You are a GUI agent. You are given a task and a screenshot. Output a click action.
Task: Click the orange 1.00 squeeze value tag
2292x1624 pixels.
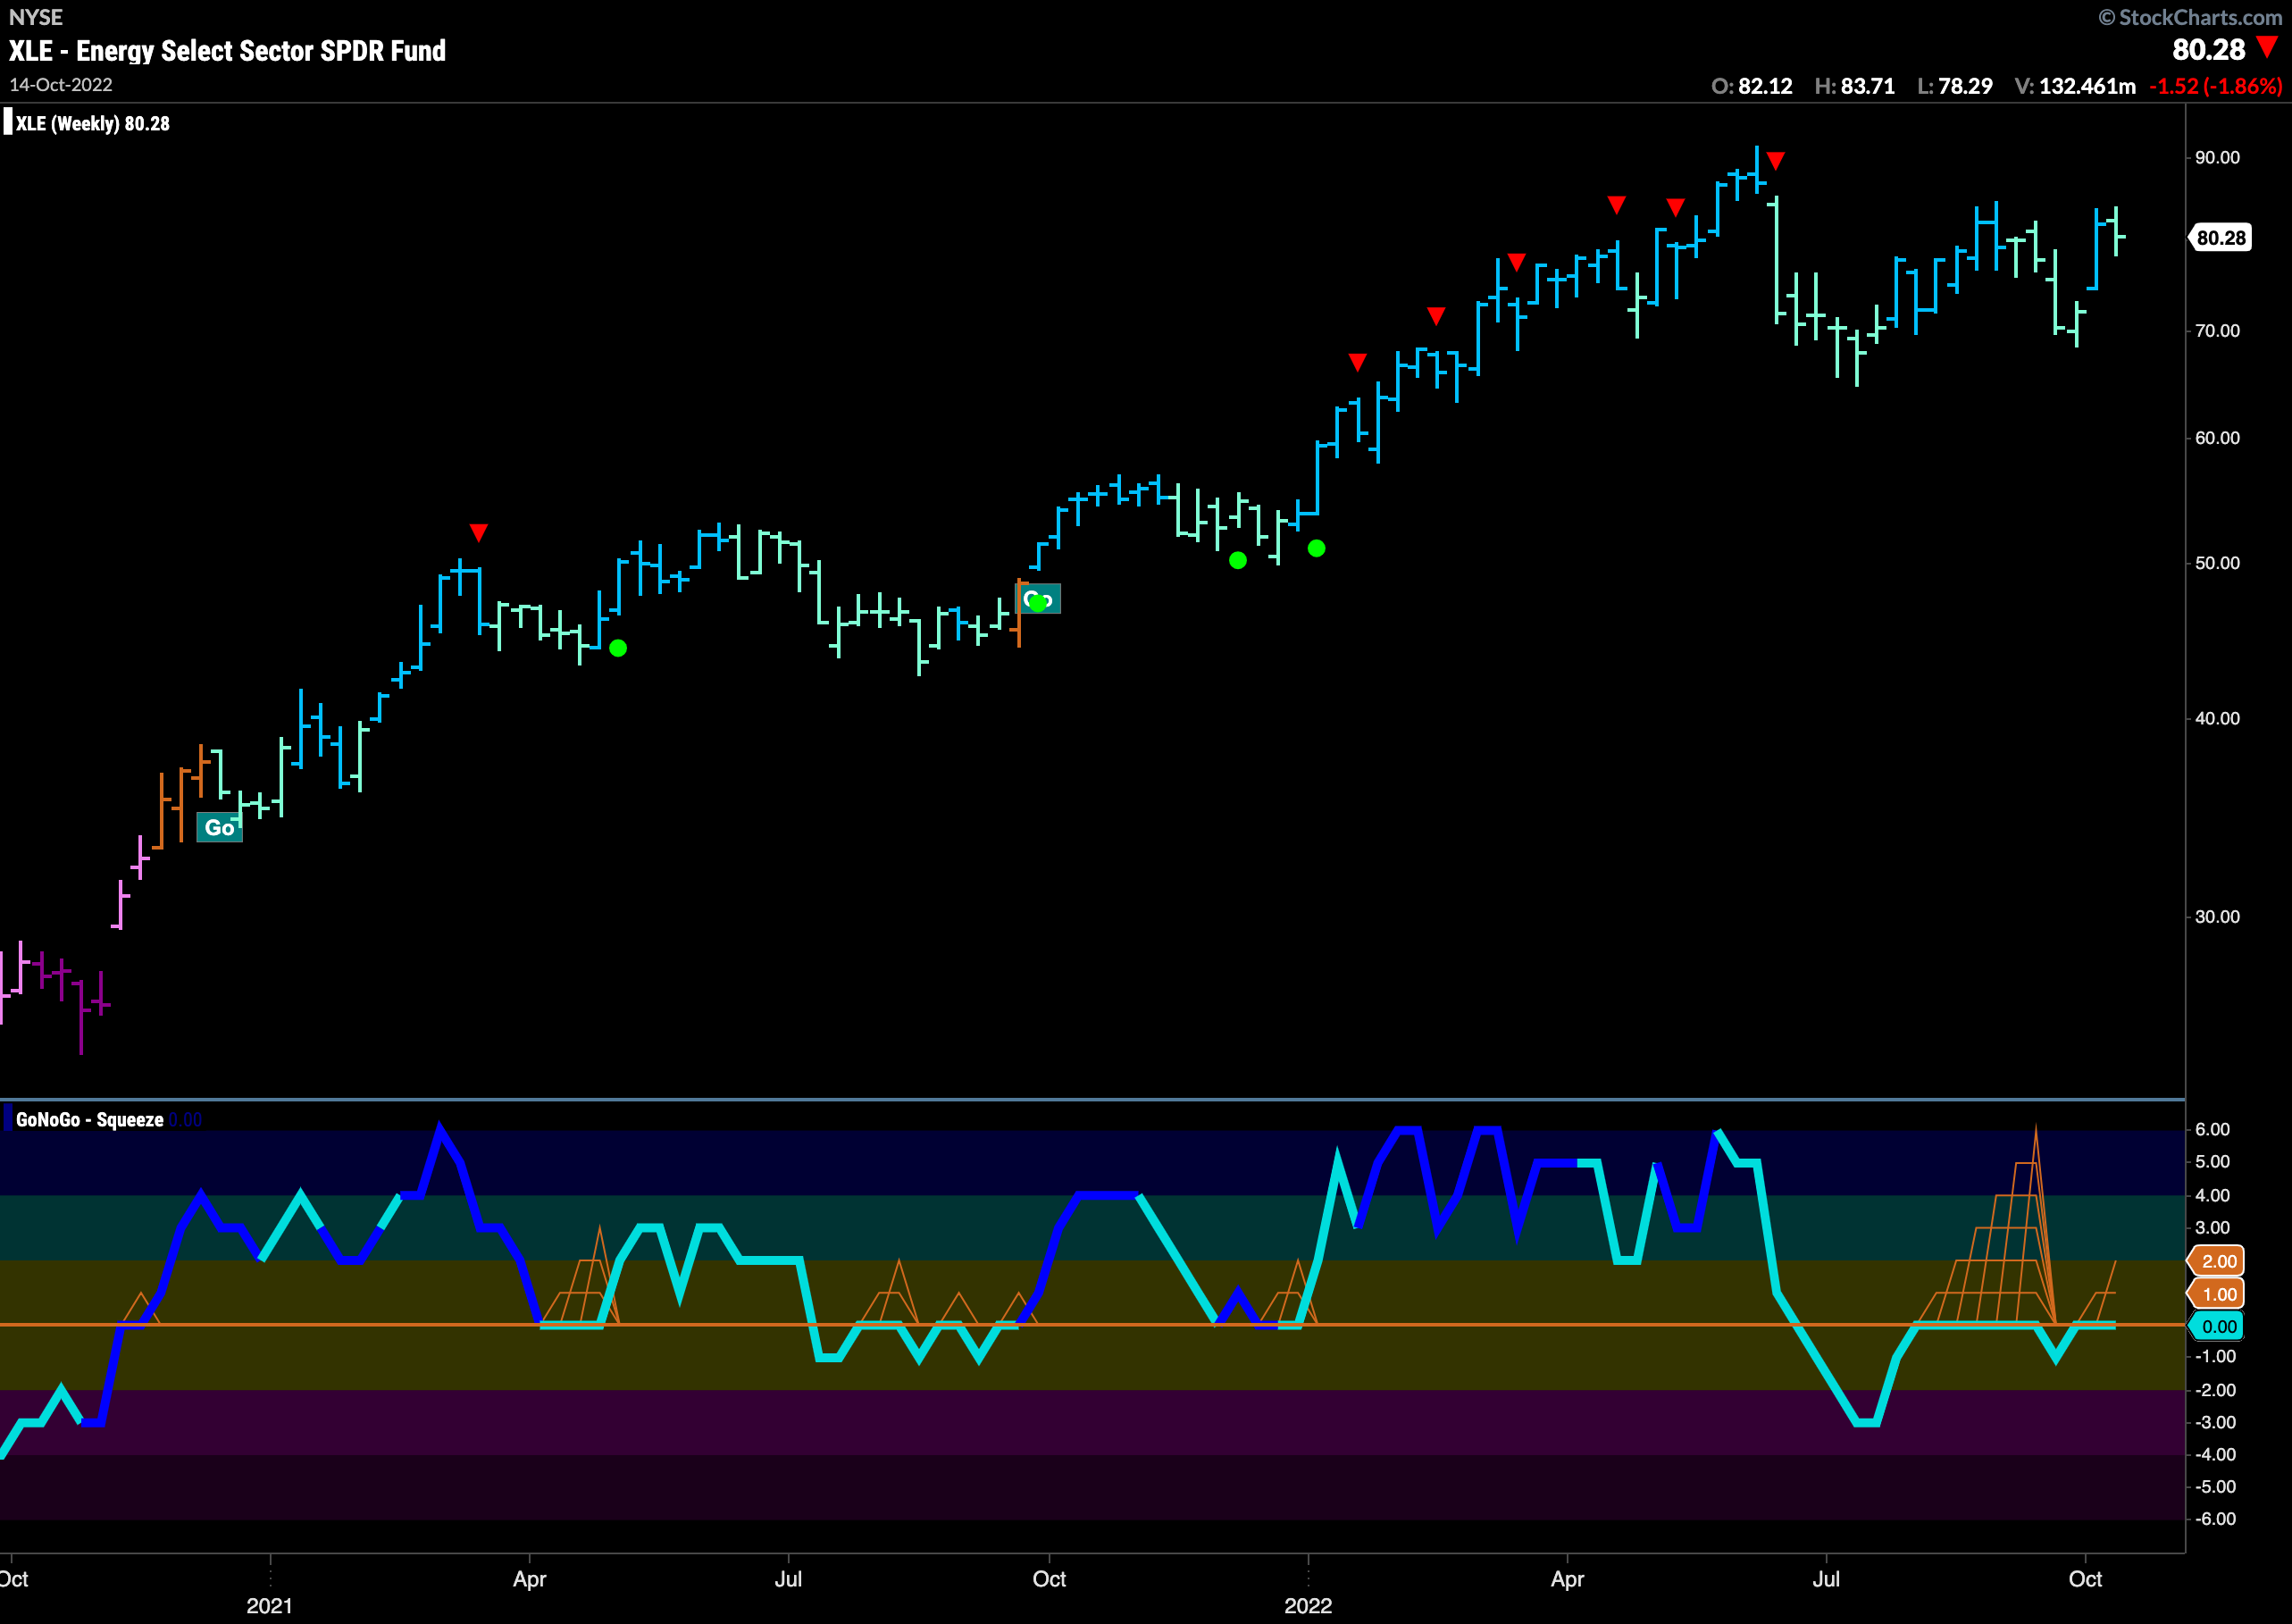point(2217,1294)
